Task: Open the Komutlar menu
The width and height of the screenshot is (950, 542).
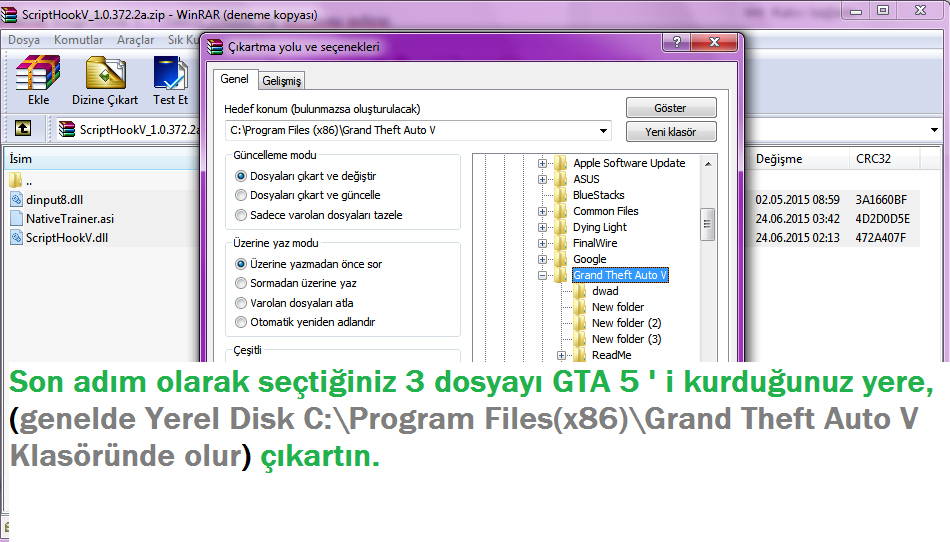Action: click(x=78, y=40)
